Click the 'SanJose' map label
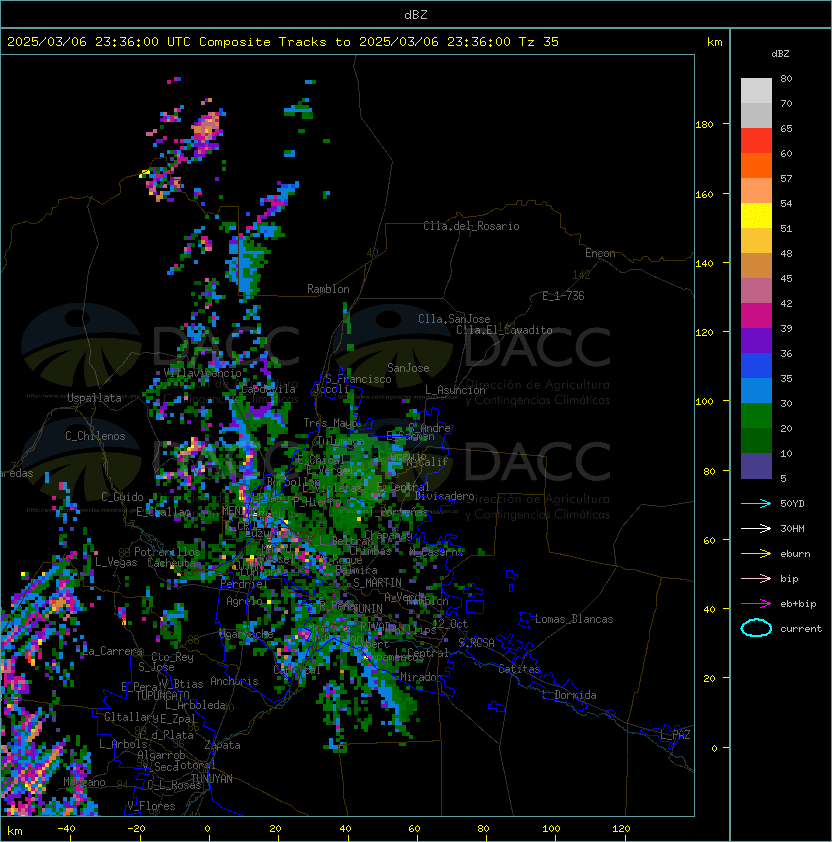Viewport: 832px width, 842px height. [x=408, y=368]
